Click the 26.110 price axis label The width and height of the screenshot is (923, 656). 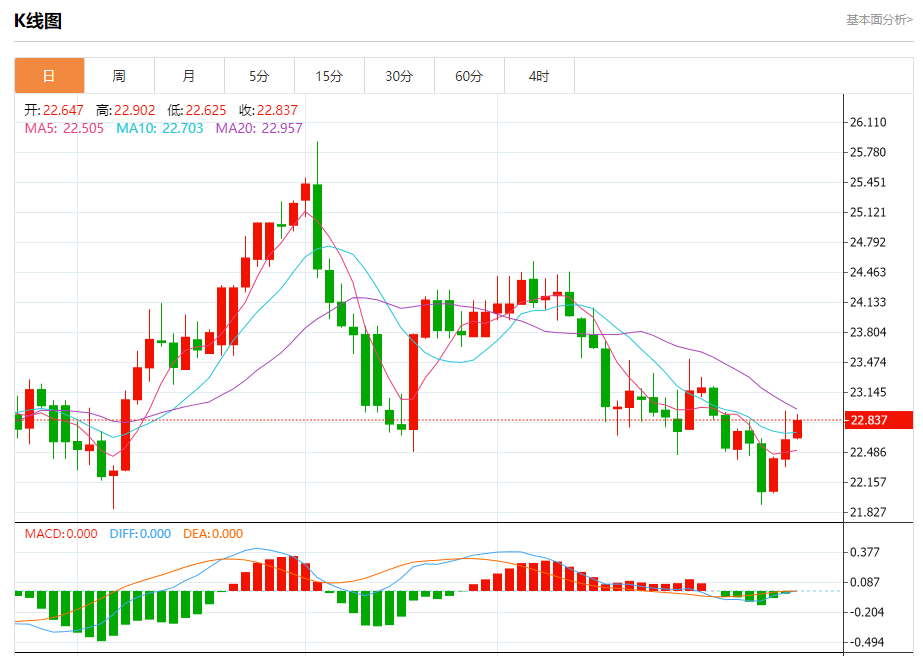pos(868,122)
